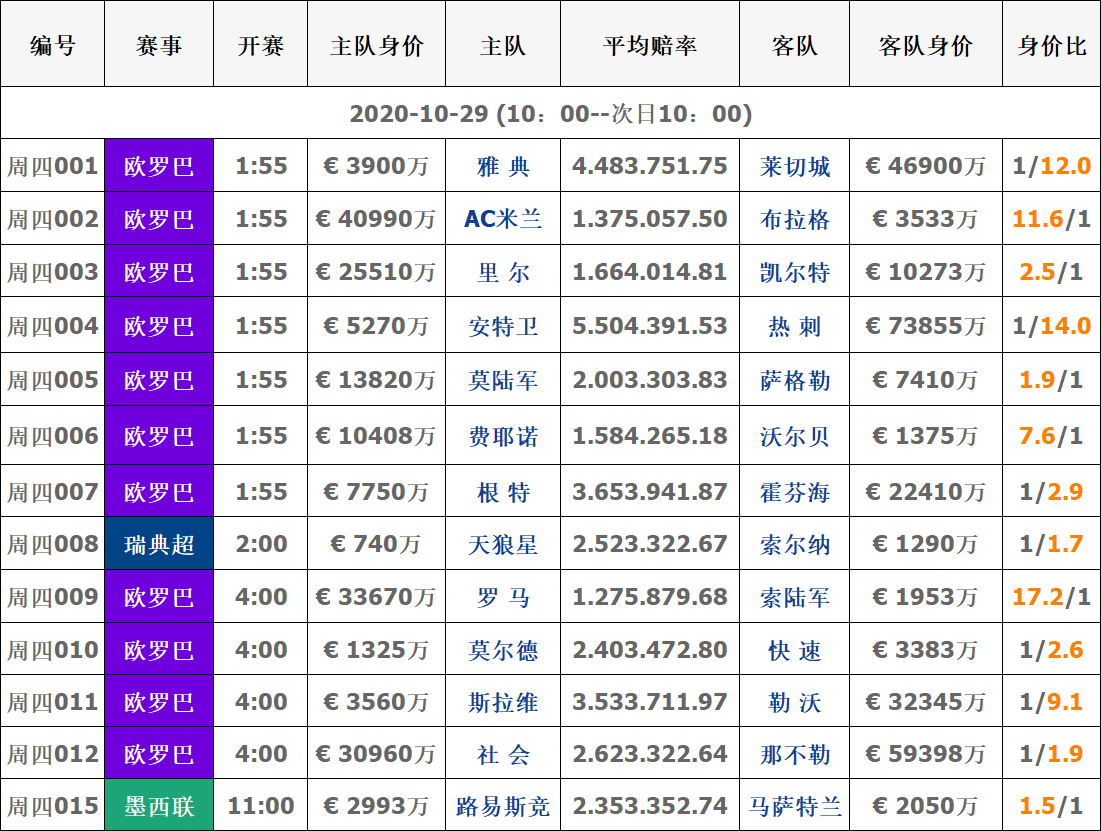This screenshot has height=831, width=1101.
Task: Open the 费耶诺 team link
Action: 503,436
